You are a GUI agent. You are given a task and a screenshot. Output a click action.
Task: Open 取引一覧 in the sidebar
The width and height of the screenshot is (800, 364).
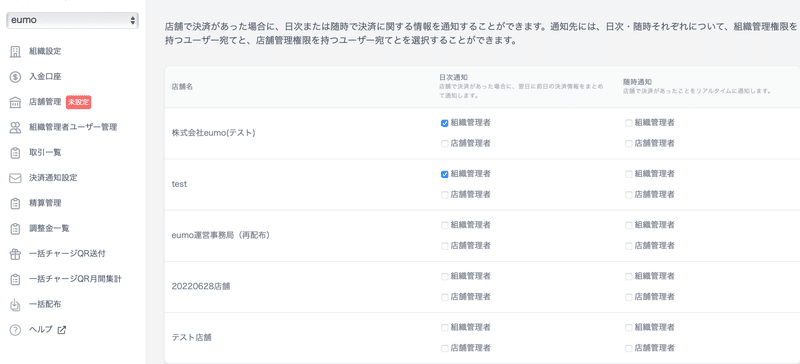click(45, 153)
